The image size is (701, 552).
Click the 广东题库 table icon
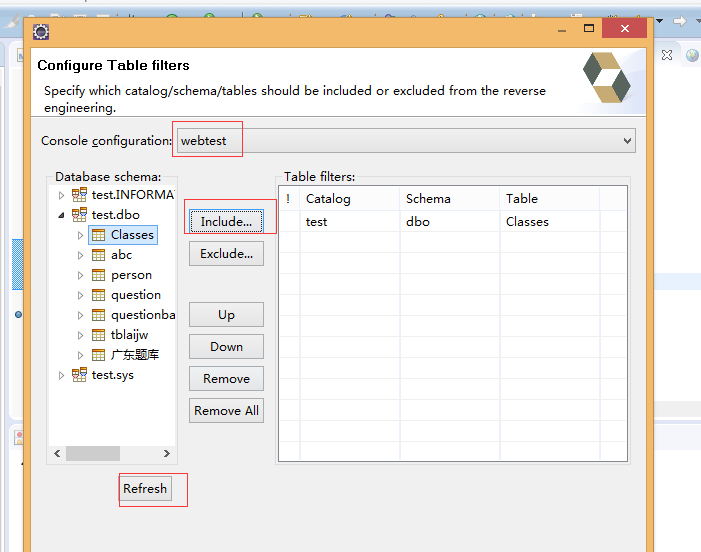98,355
